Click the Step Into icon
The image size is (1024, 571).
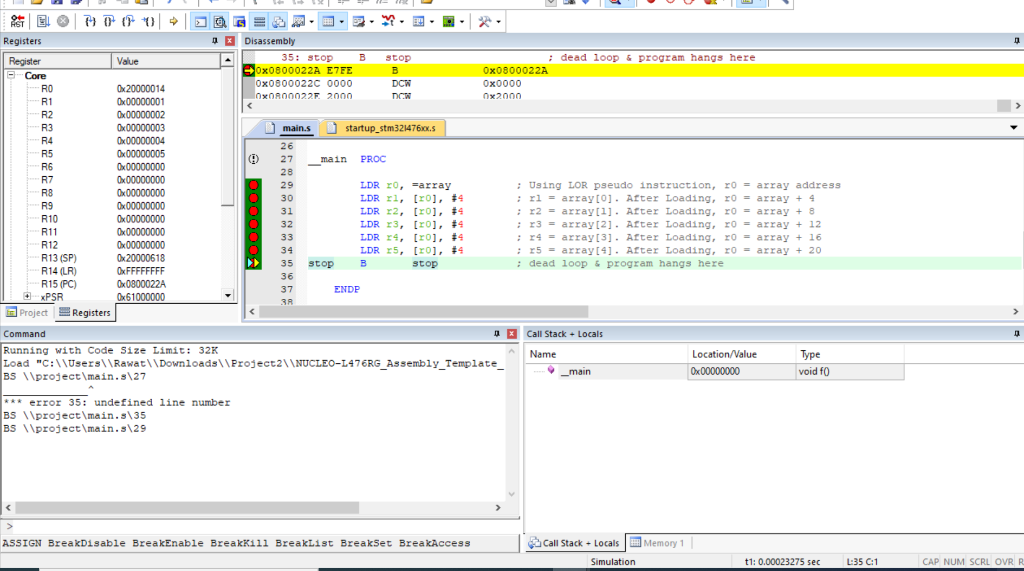click(x=91, y=21)
